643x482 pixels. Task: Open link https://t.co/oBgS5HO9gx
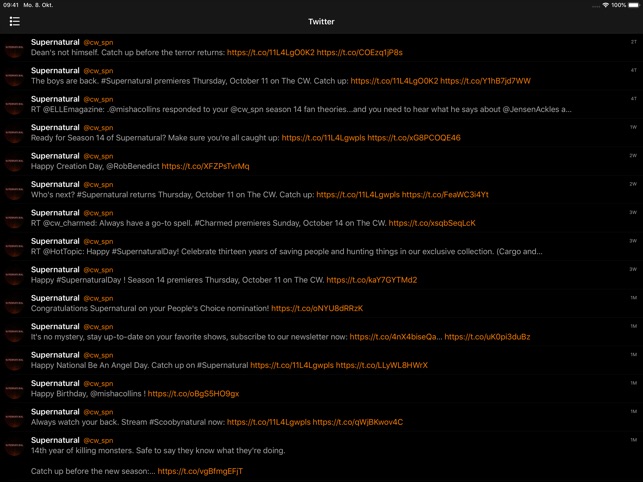click(193, 394)
